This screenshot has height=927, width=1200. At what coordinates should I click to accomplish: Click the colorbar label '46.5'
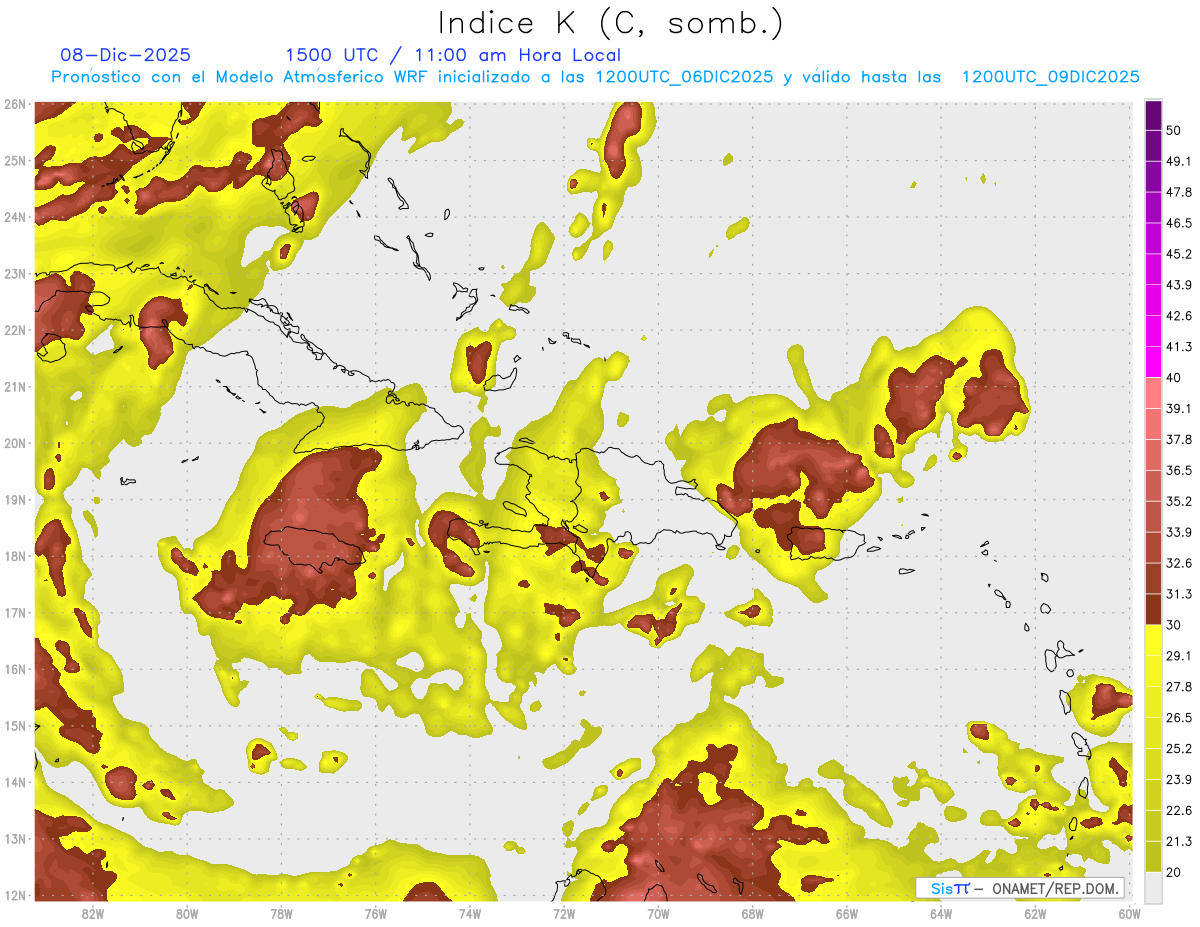pos(1178,223)
